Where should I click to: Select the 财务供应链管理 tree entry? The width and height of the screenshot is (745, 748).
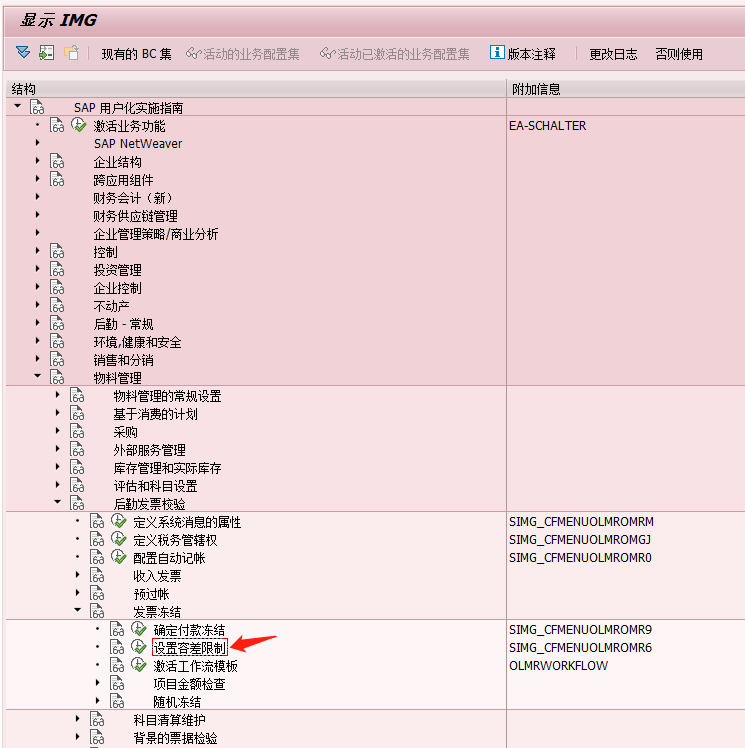[x=135, y=216]
